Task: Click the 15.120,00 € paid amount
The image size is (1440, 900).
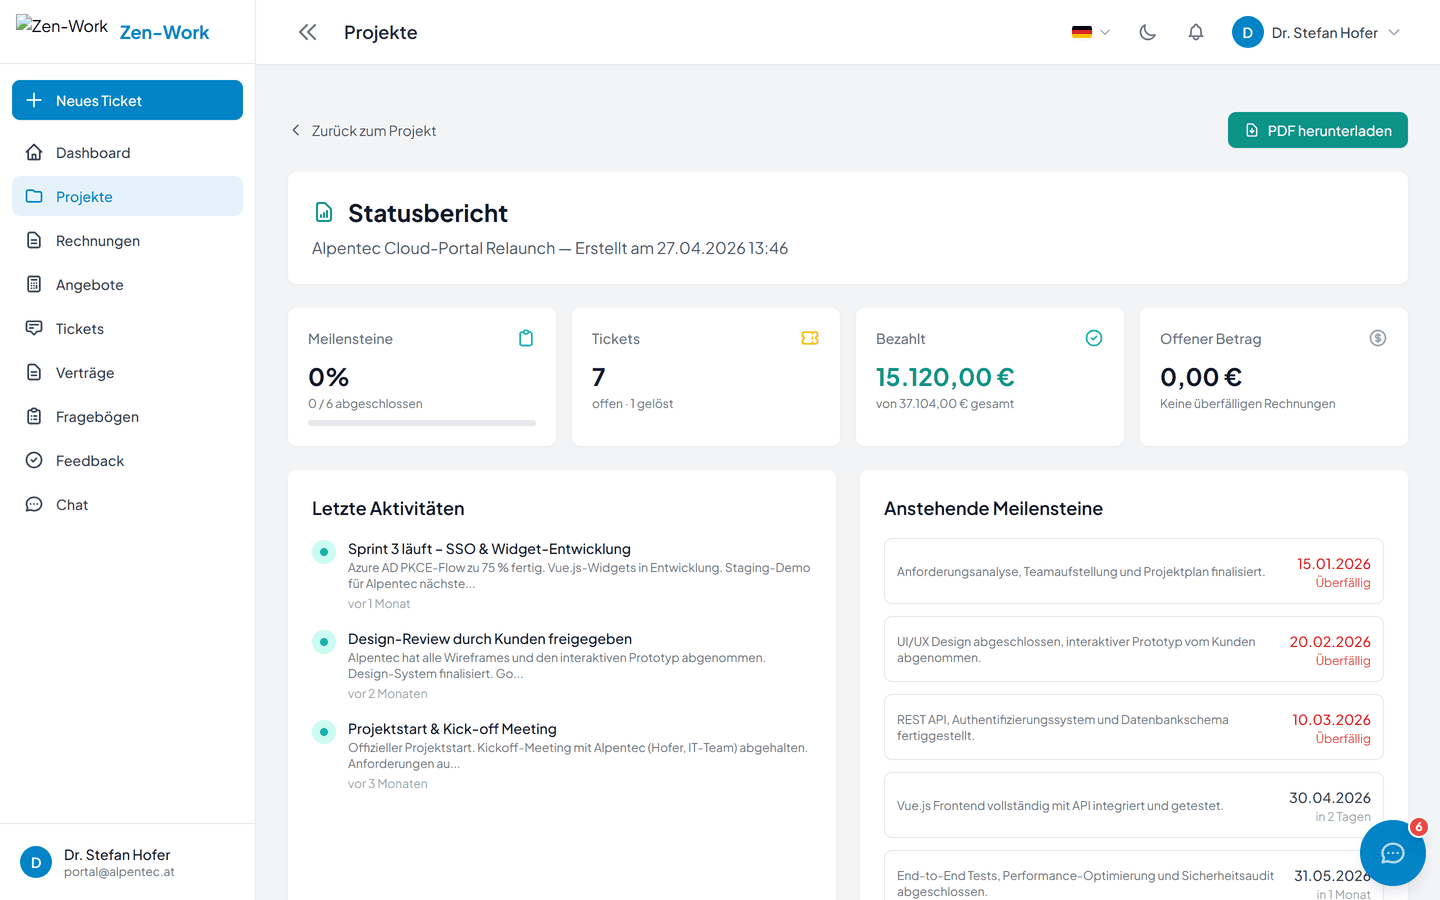Action: 945,377
